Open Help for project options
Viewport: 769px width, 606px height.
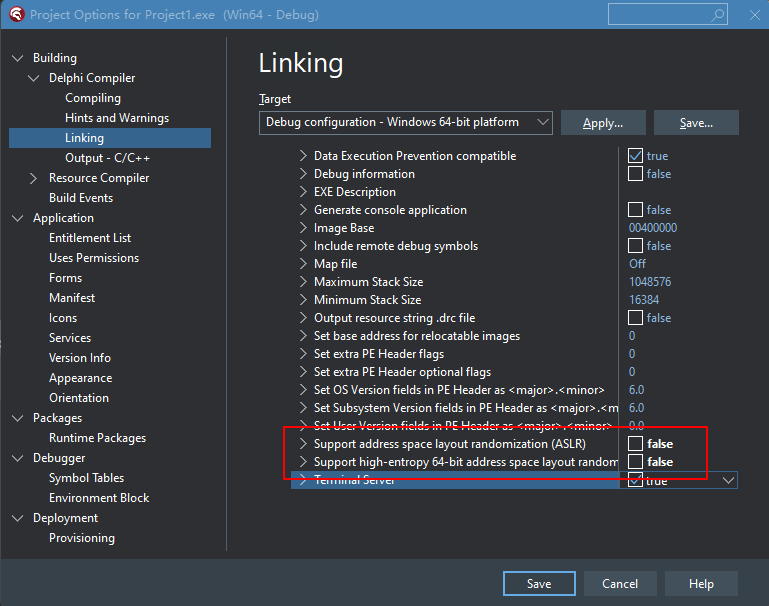[701, 584]
